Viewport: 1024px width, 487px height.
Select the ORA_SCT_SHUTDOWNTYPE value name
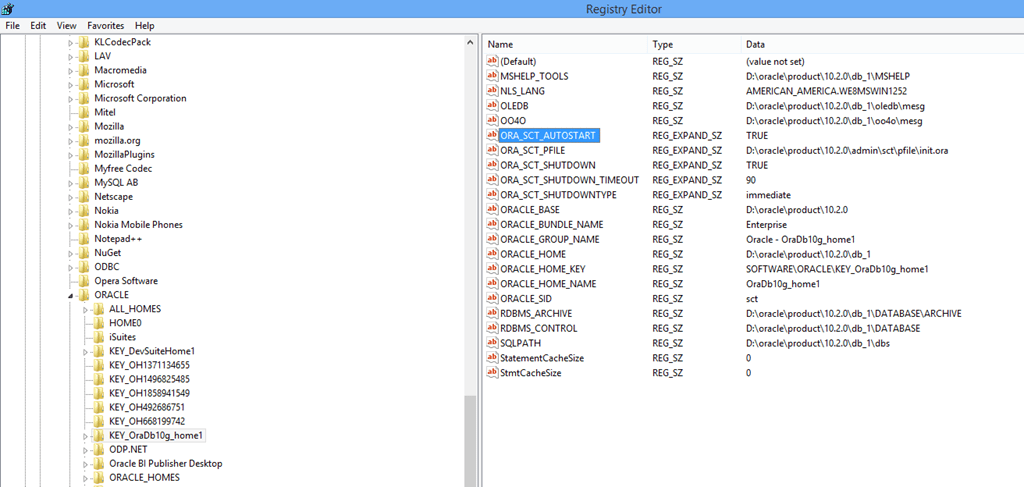(558, 195)
